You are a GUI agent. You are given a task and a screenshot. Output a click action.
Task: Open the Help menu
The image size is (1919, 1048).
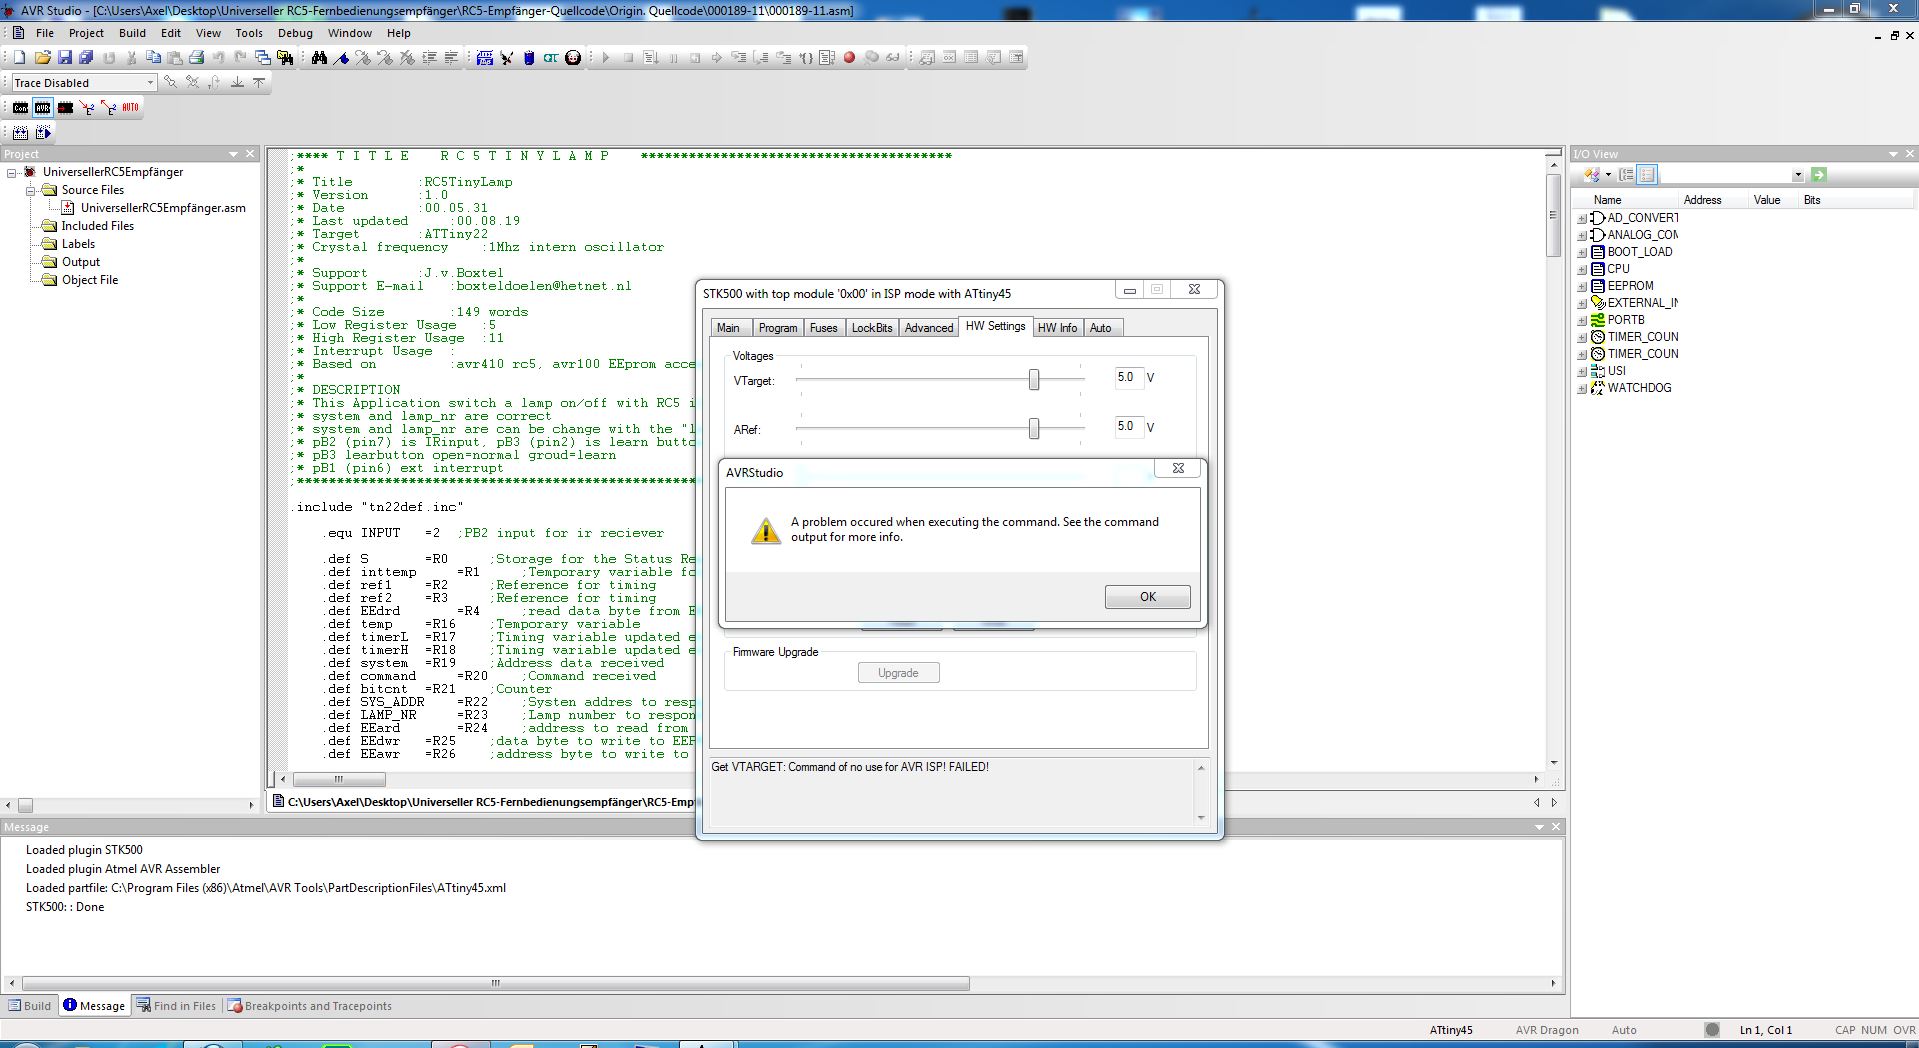399,33
